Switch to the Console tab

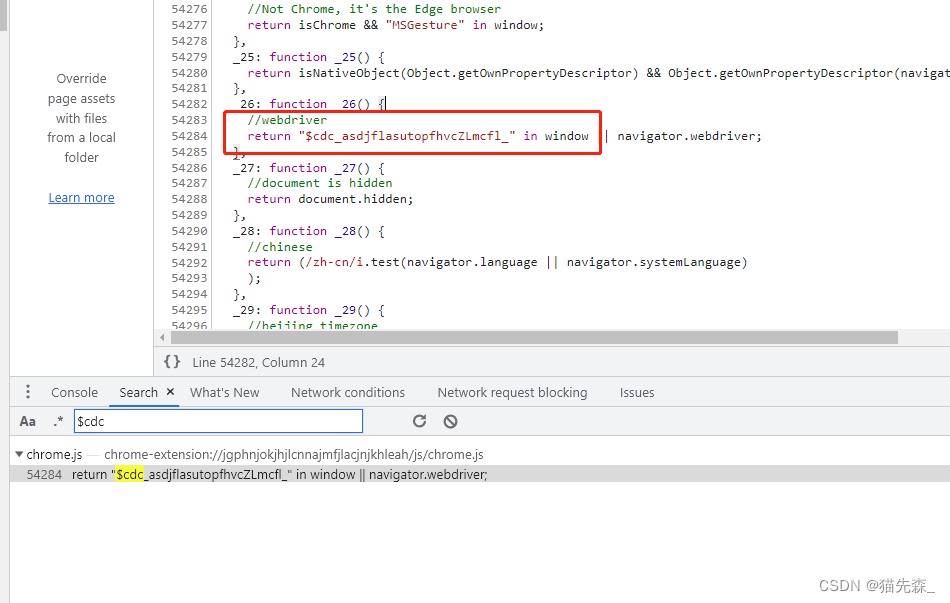(x=74, y=392)
